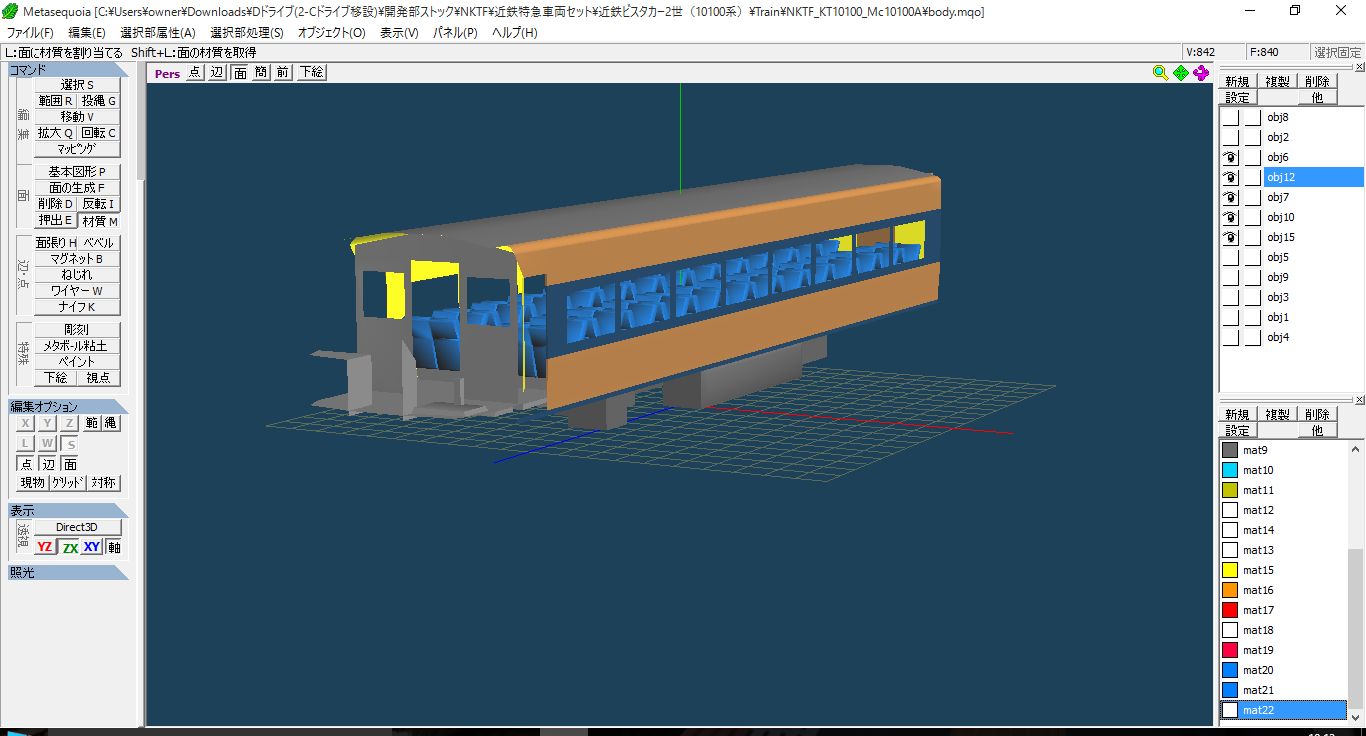Select the 基本図形 P primitives tool

(77, 172)
